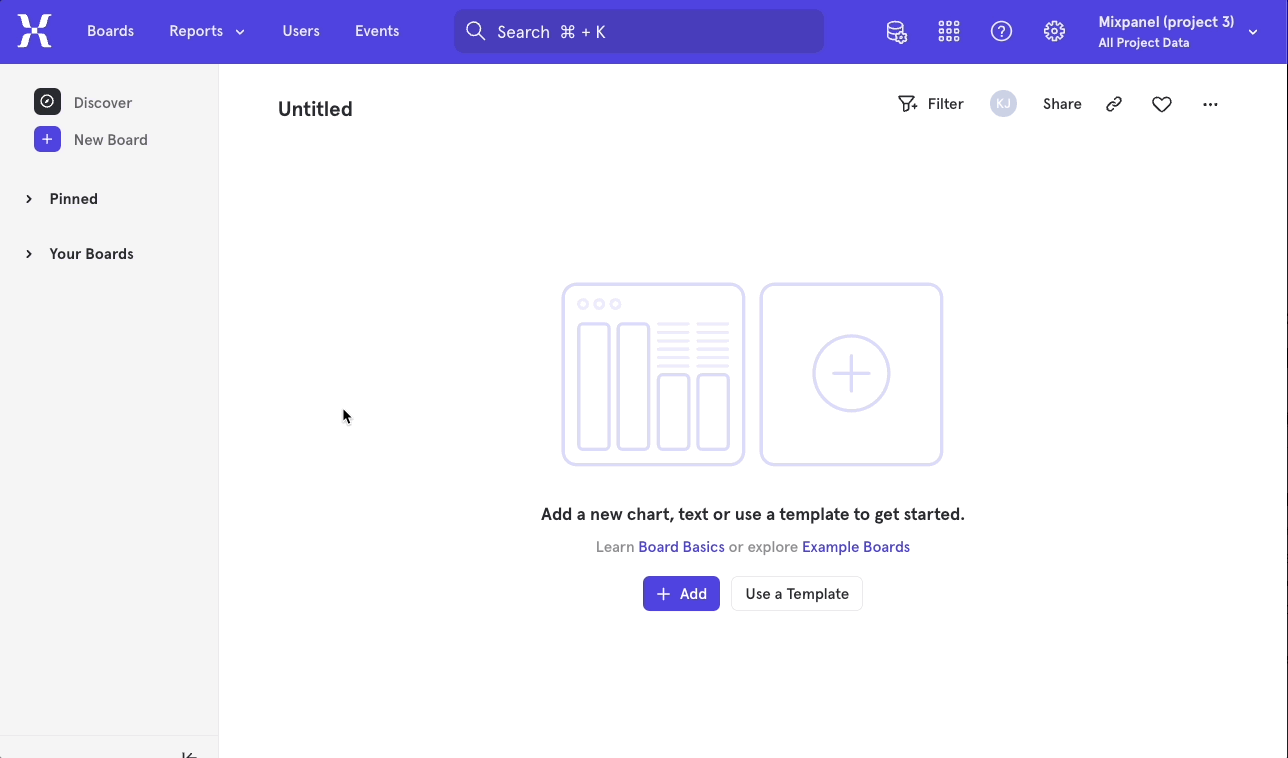Click the Search input field
Image resolution: width=1288 pixels, height=758 pixels.
[639, 32]
